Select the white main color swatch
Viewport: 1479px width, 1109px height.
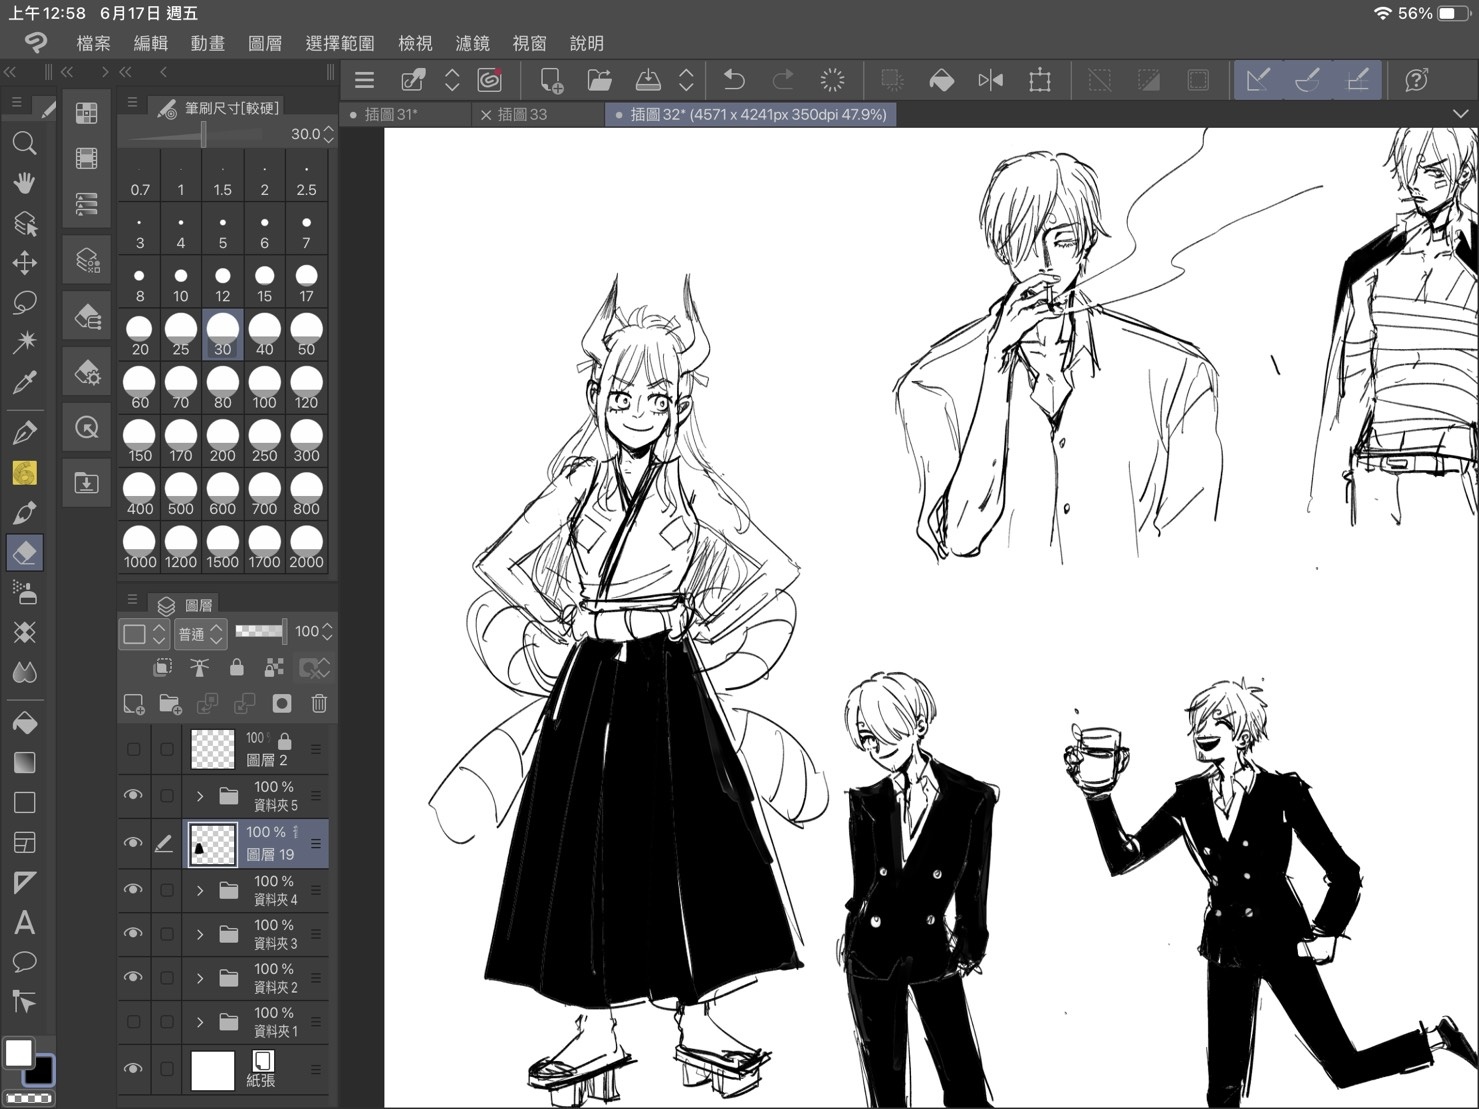tap(18, 1052)
